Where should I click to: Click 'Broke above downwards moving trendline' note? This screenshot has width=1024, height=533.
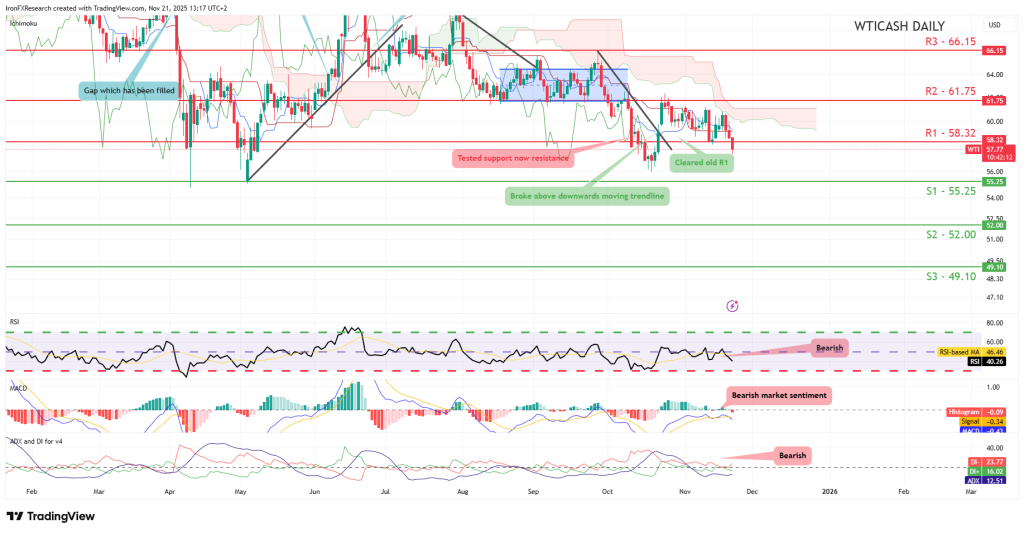(x=586, y=196)
